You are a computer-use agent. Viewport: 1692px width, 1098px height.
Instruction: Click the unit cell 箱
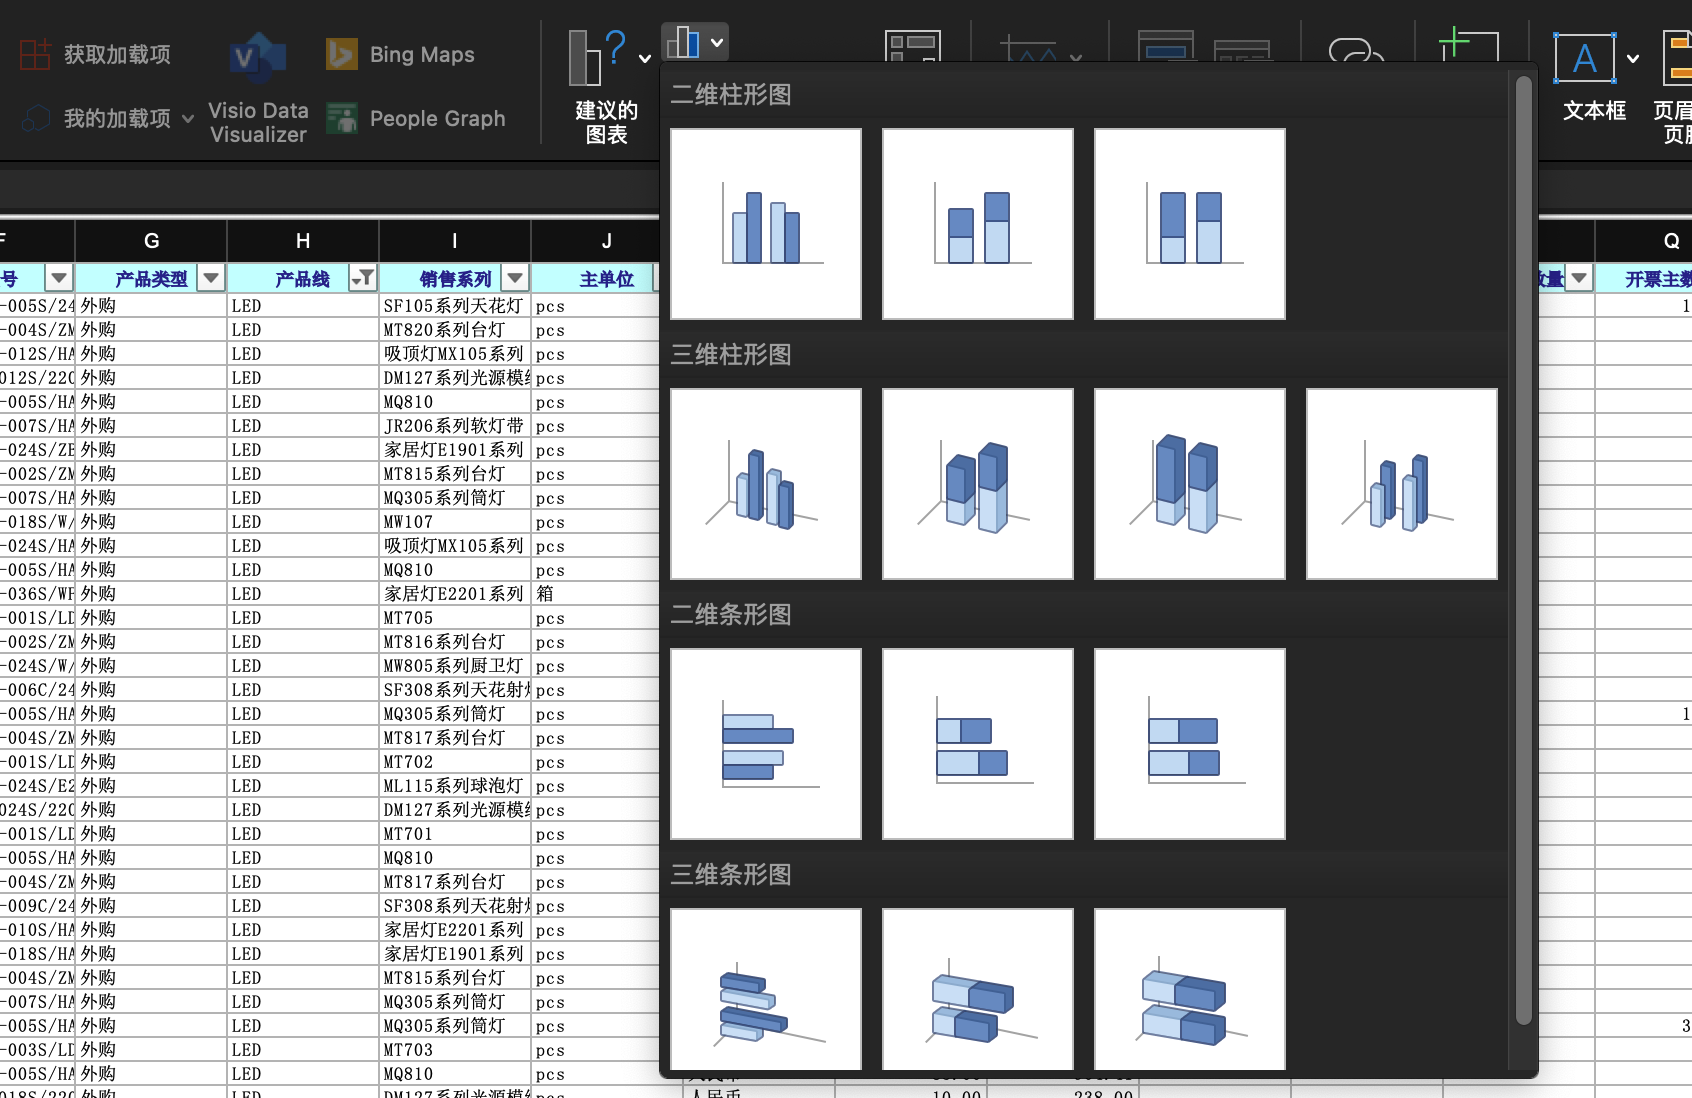(596, 594)
